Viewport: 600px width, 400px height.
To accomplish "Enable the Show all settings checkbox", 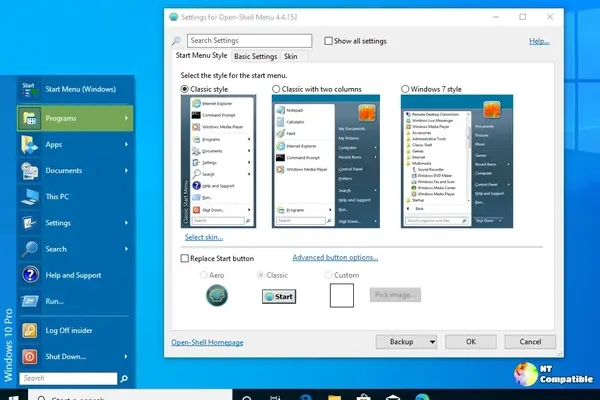I will tap(328, 41).
